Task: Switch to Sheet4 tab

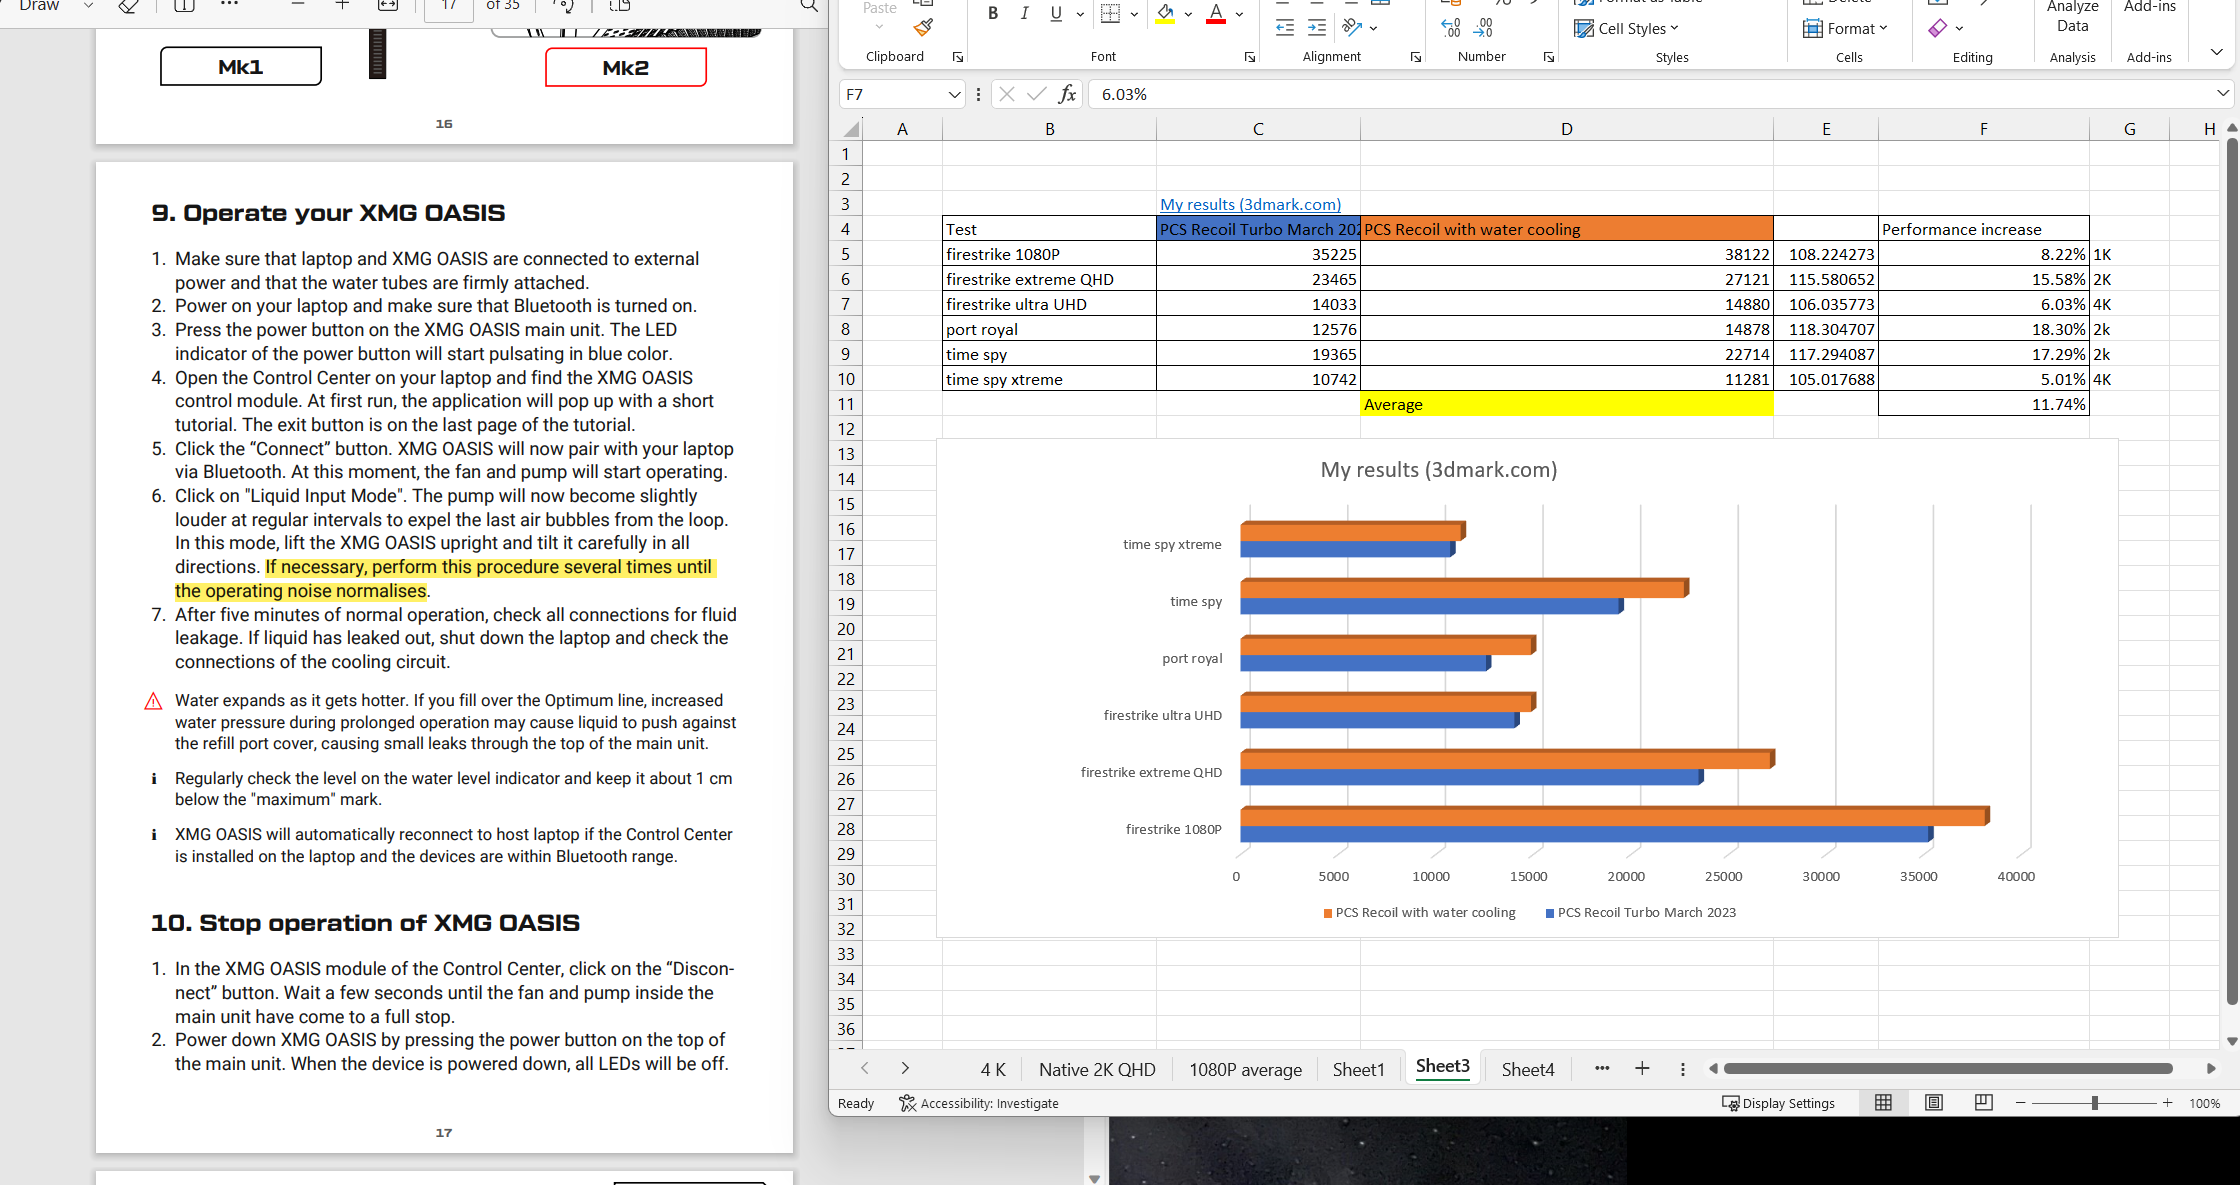Action: [x=1527, y=1069]
